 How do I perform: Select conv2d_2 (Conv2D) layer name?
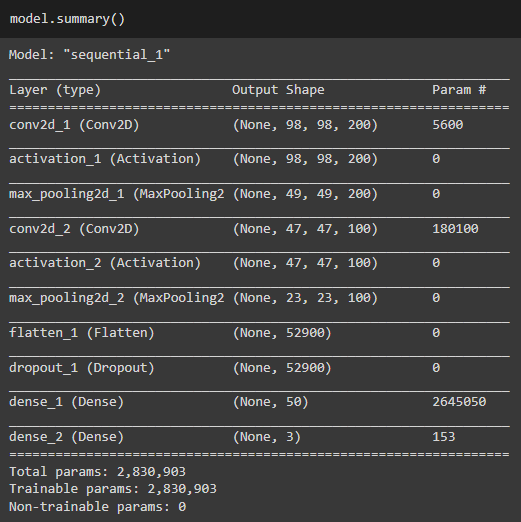[74, 229]
